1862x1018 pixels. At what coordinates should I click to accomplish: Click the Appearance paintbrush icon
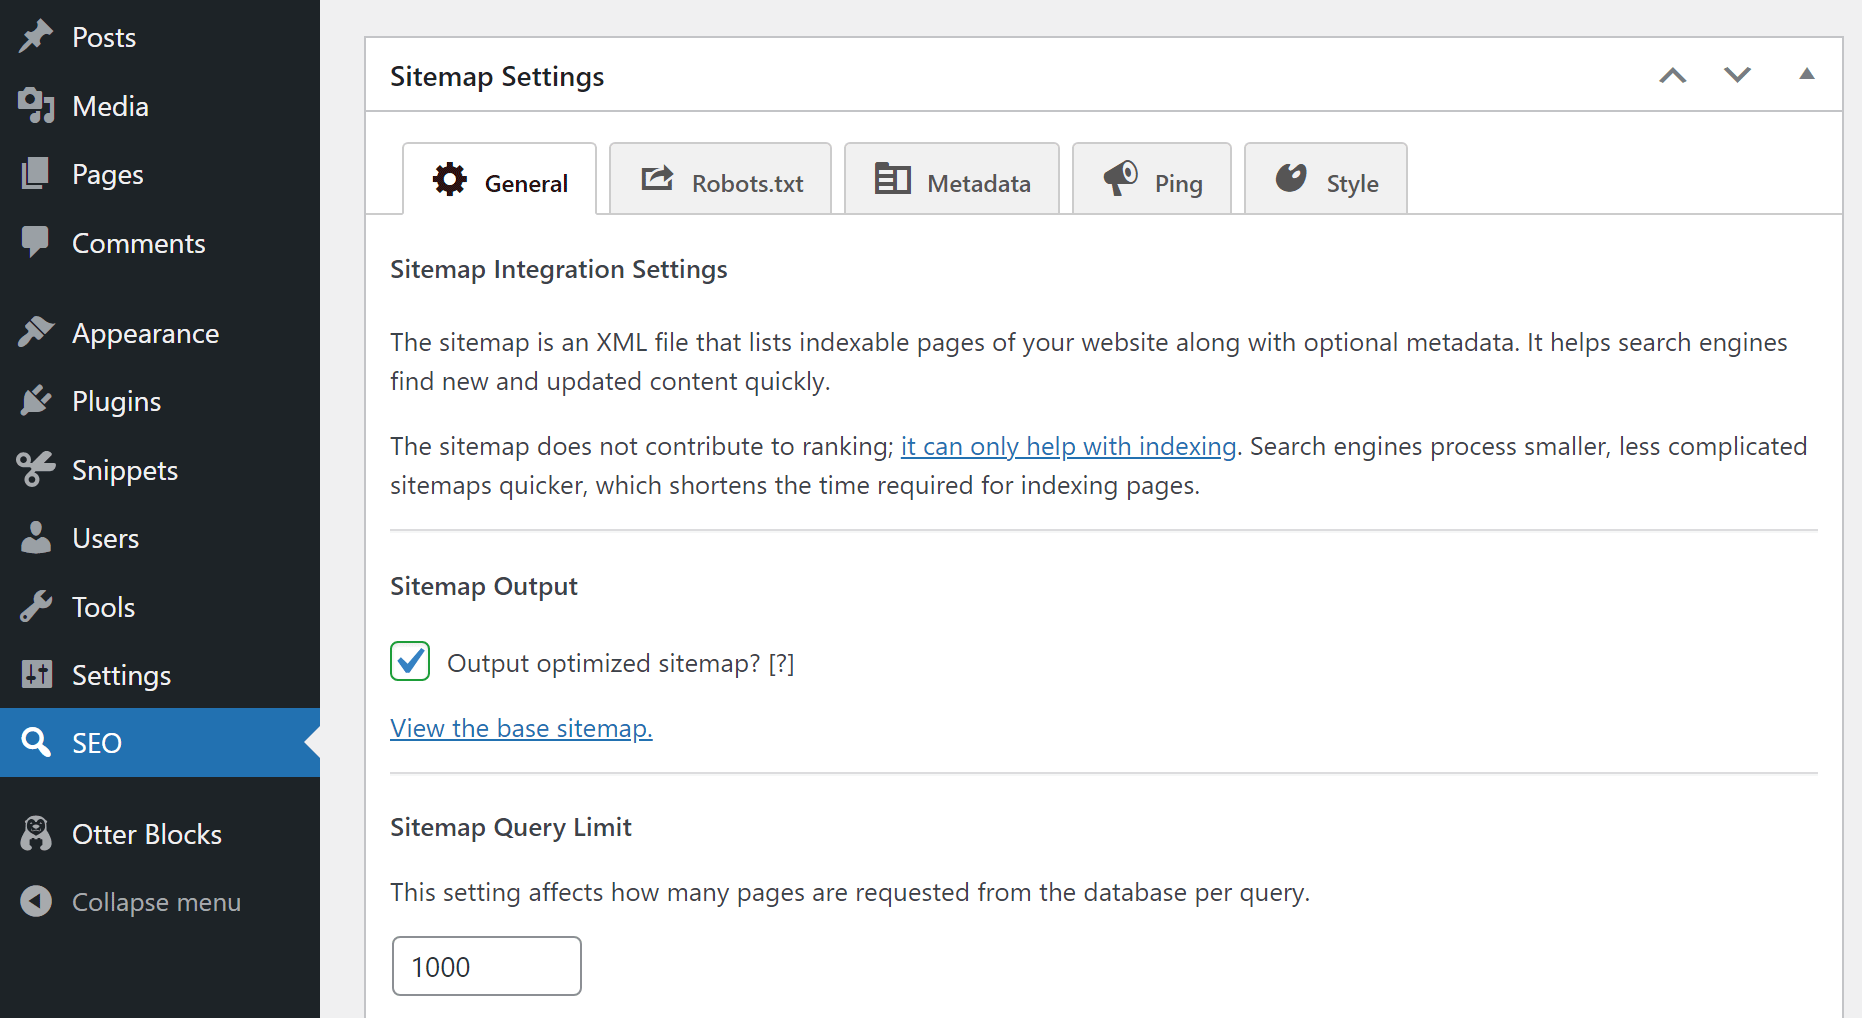click(x=36, y=333)
